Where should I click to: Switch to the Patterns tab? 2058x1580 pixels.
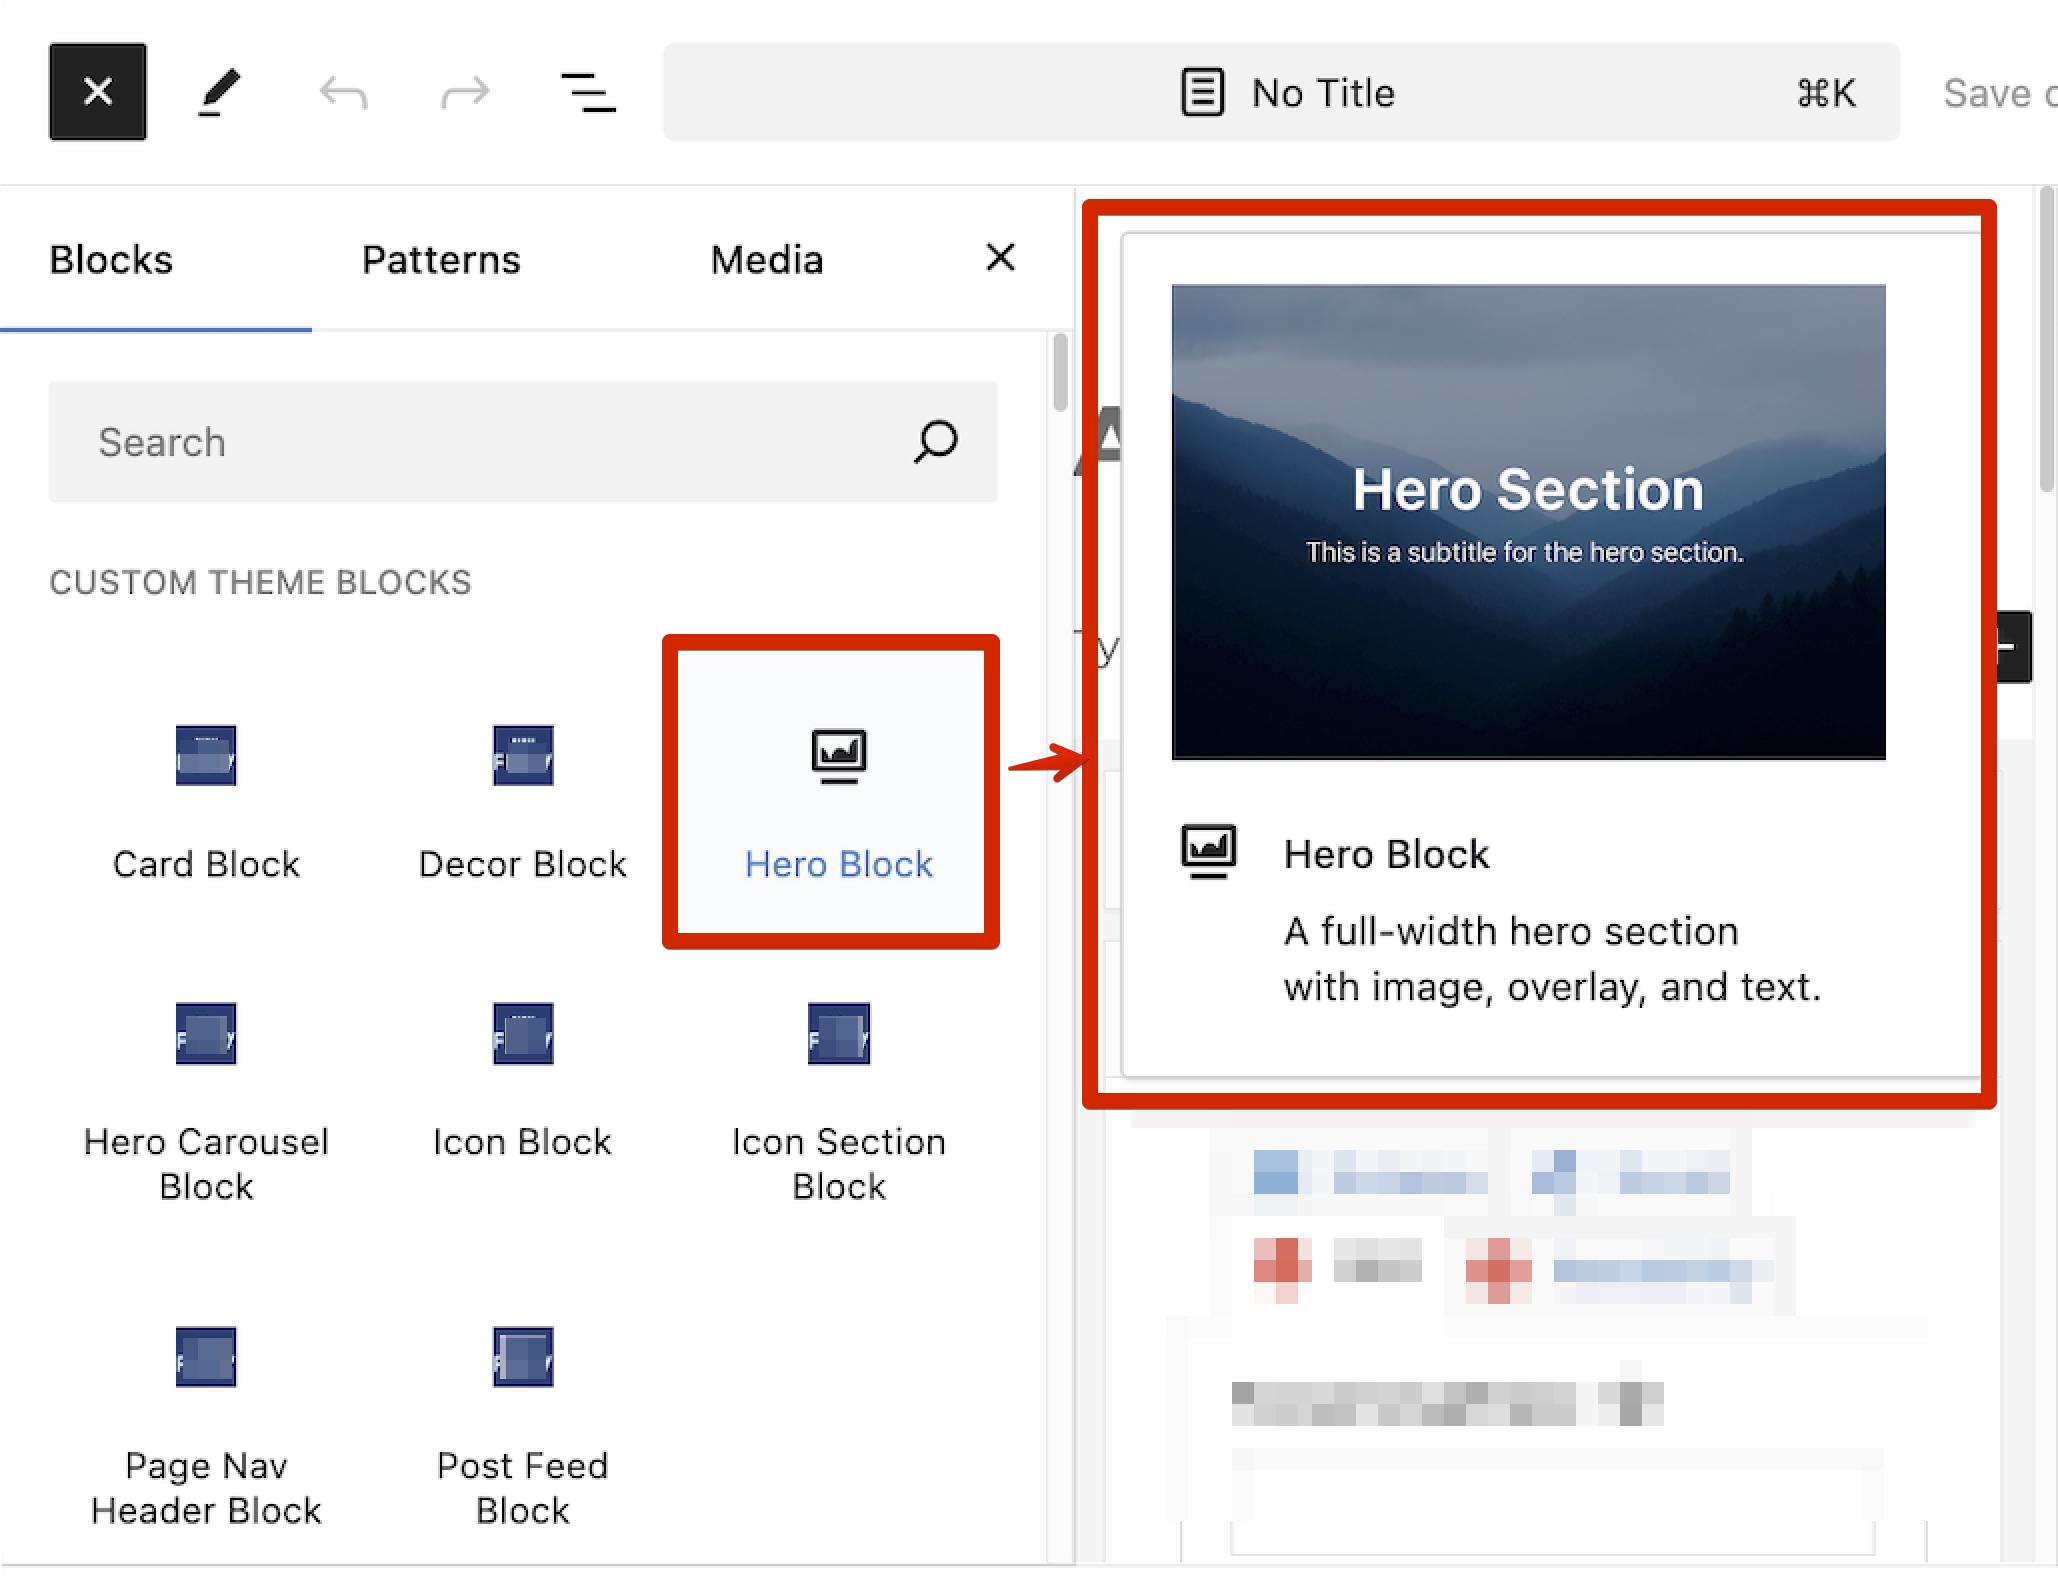[441, 260]
